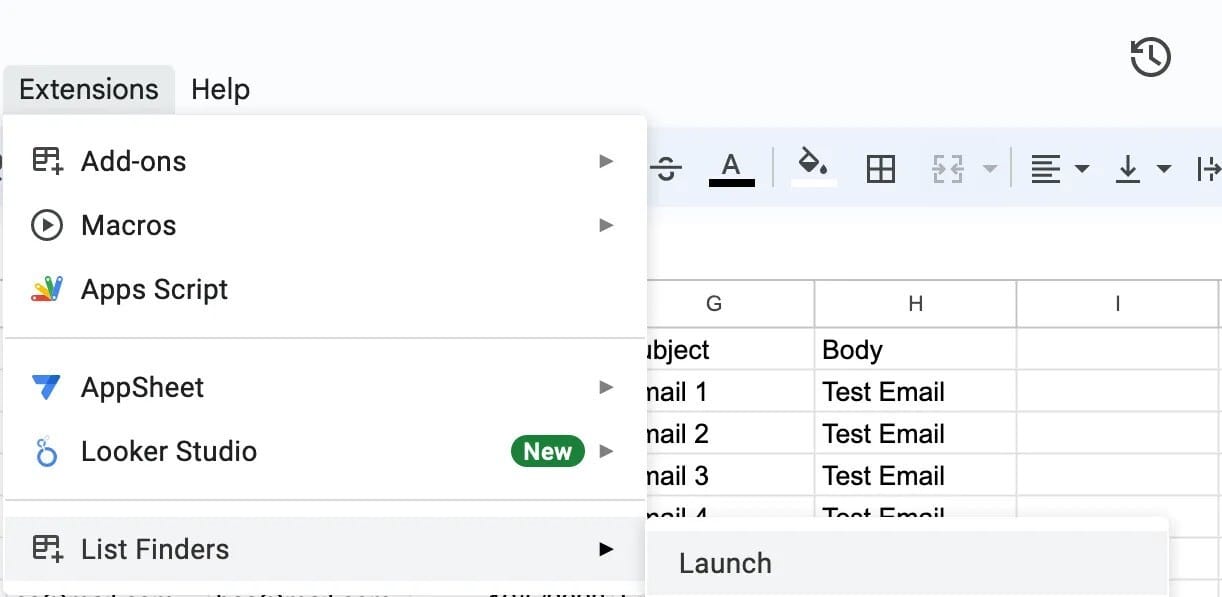This screenshot has width=1222, height=597.
Task: Apply strikethrough formatting from toolbar
Action: (666, 169)
